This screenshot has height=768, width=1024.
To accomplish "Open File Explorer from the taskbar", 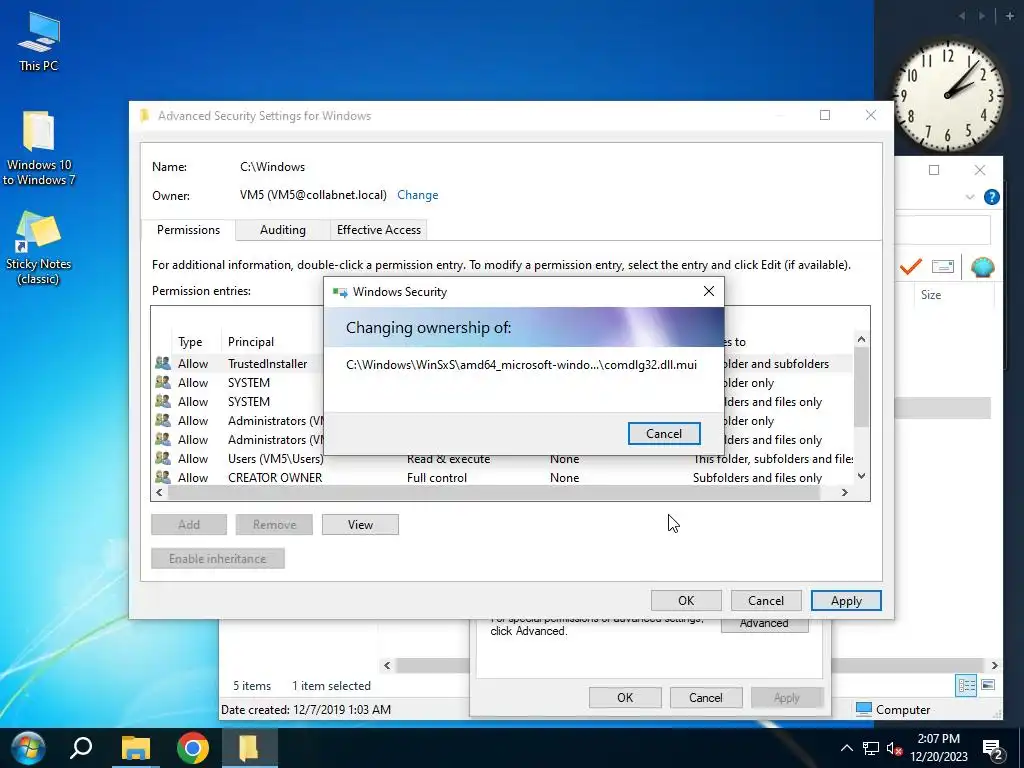I will tap(136, 748).
